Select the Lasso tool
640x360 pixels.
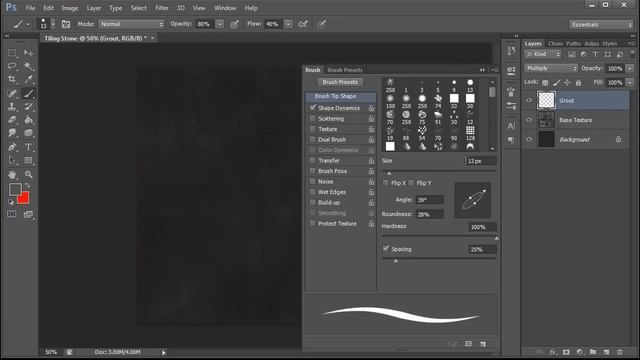tap(12, 66)
